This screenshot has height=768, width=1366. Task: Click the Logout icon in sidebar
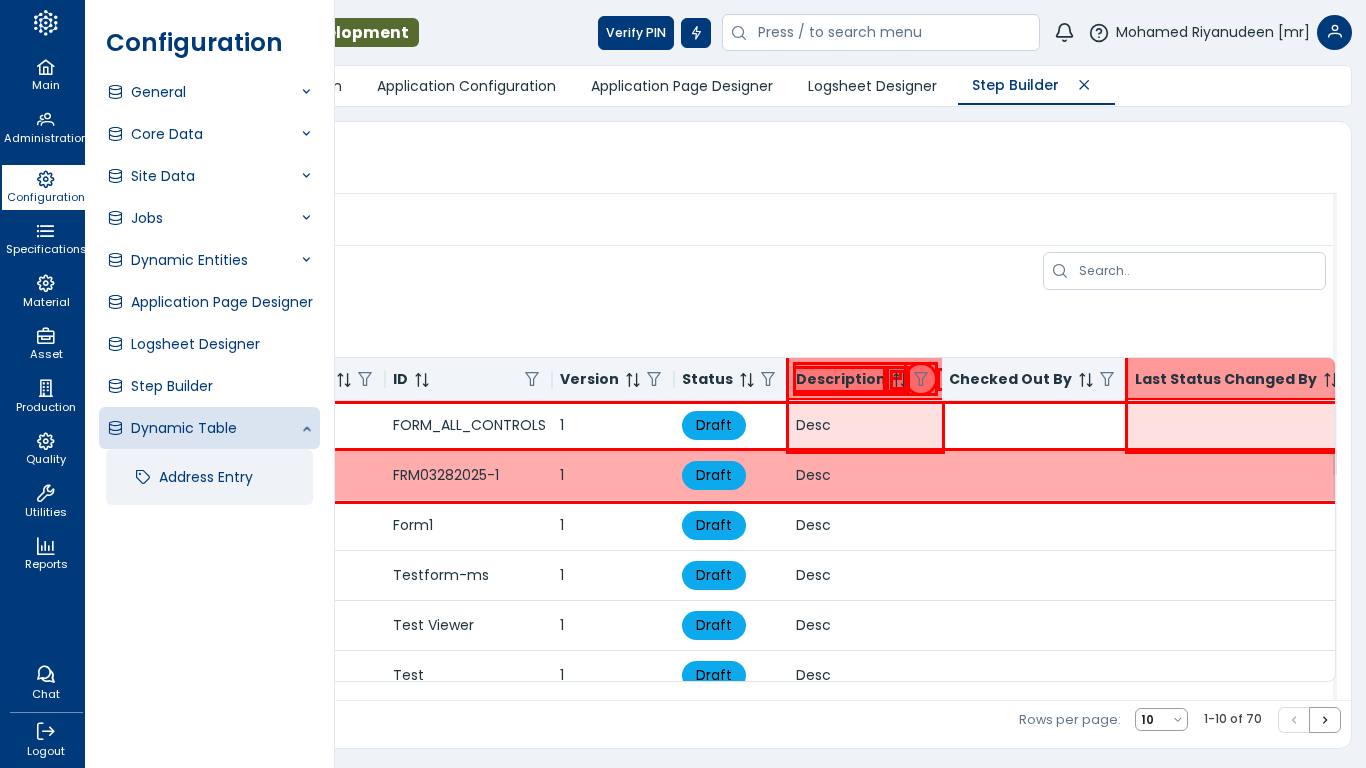45,739
